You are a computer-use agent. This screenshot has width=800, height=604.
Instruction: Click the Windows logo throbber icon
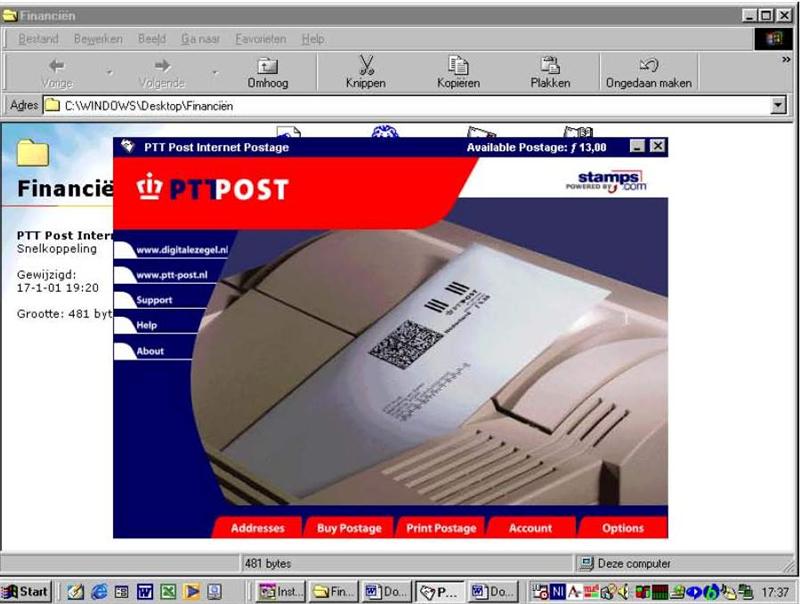(773, 39)
